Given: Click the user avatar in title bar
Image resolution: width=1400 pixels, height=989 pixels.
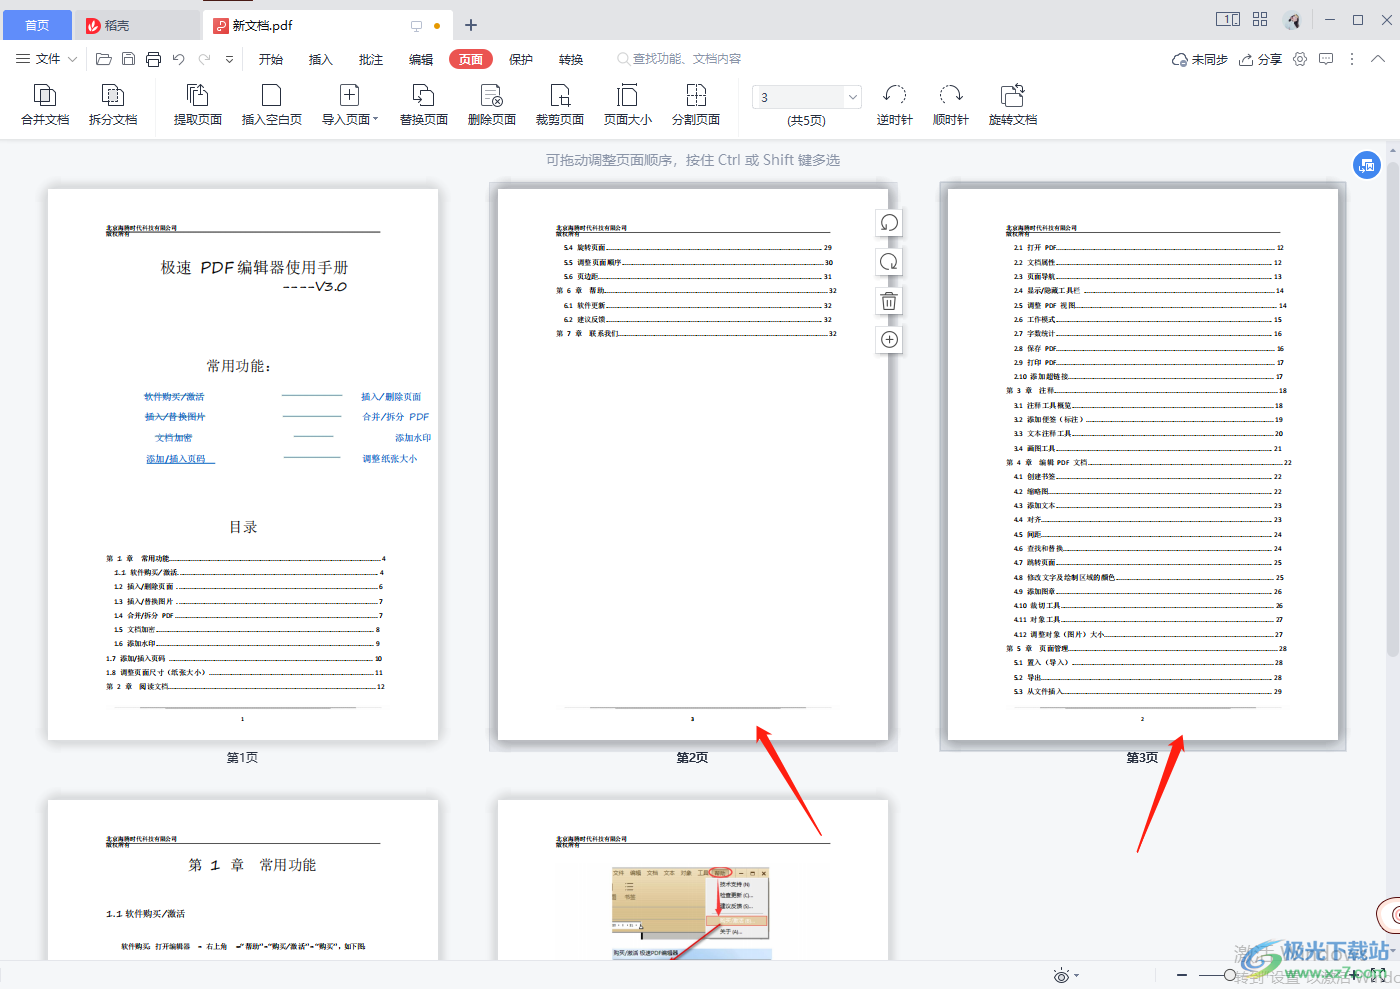Looking at the screenshot, I should click(1293, 20).
